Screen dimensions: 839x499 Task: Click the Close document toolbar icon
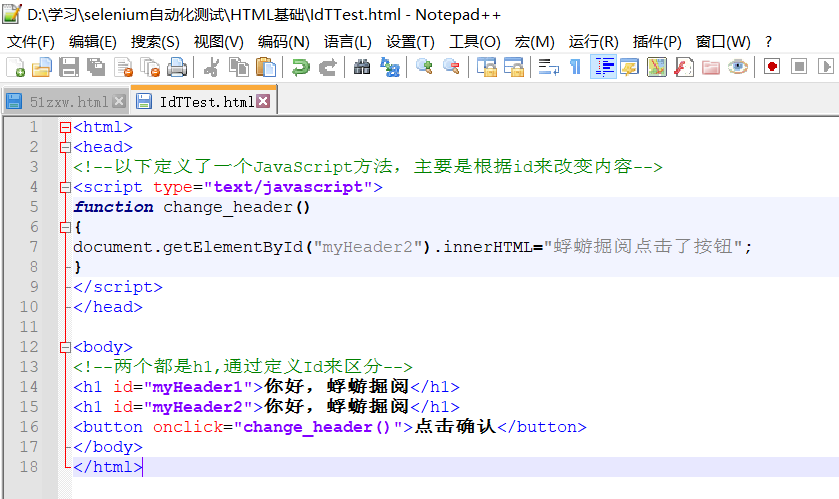tap(124, 67)
